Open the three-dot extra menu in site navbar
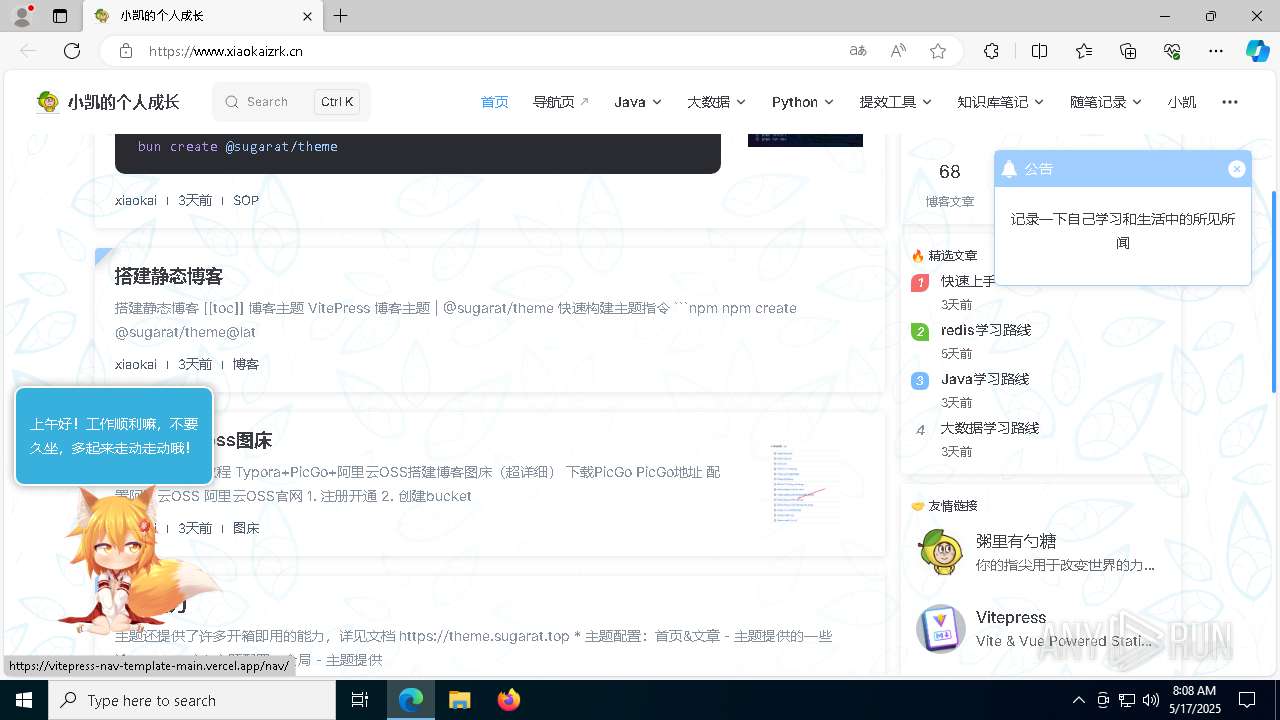1280x720 pixels. point(1230,102)
